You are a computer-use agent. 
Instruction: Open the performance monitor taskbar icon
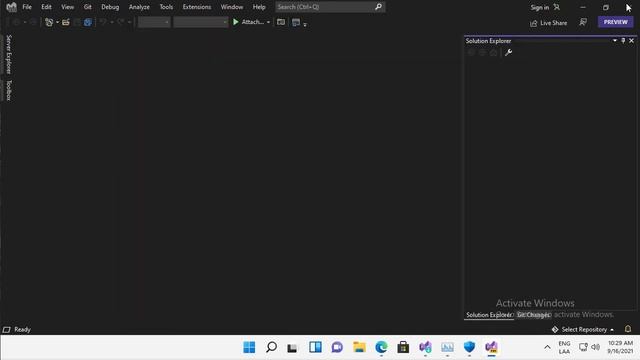point(447,347)
